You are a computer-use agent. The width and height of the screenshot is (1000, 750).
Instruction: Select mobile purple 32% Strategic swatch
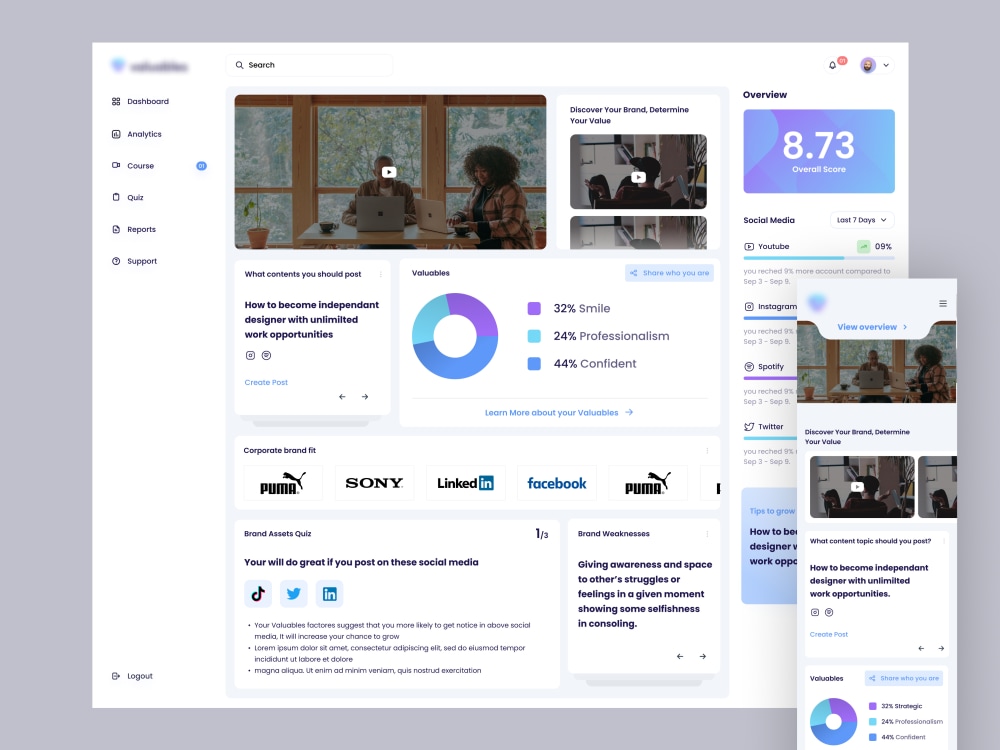click(x=872, y=707)
